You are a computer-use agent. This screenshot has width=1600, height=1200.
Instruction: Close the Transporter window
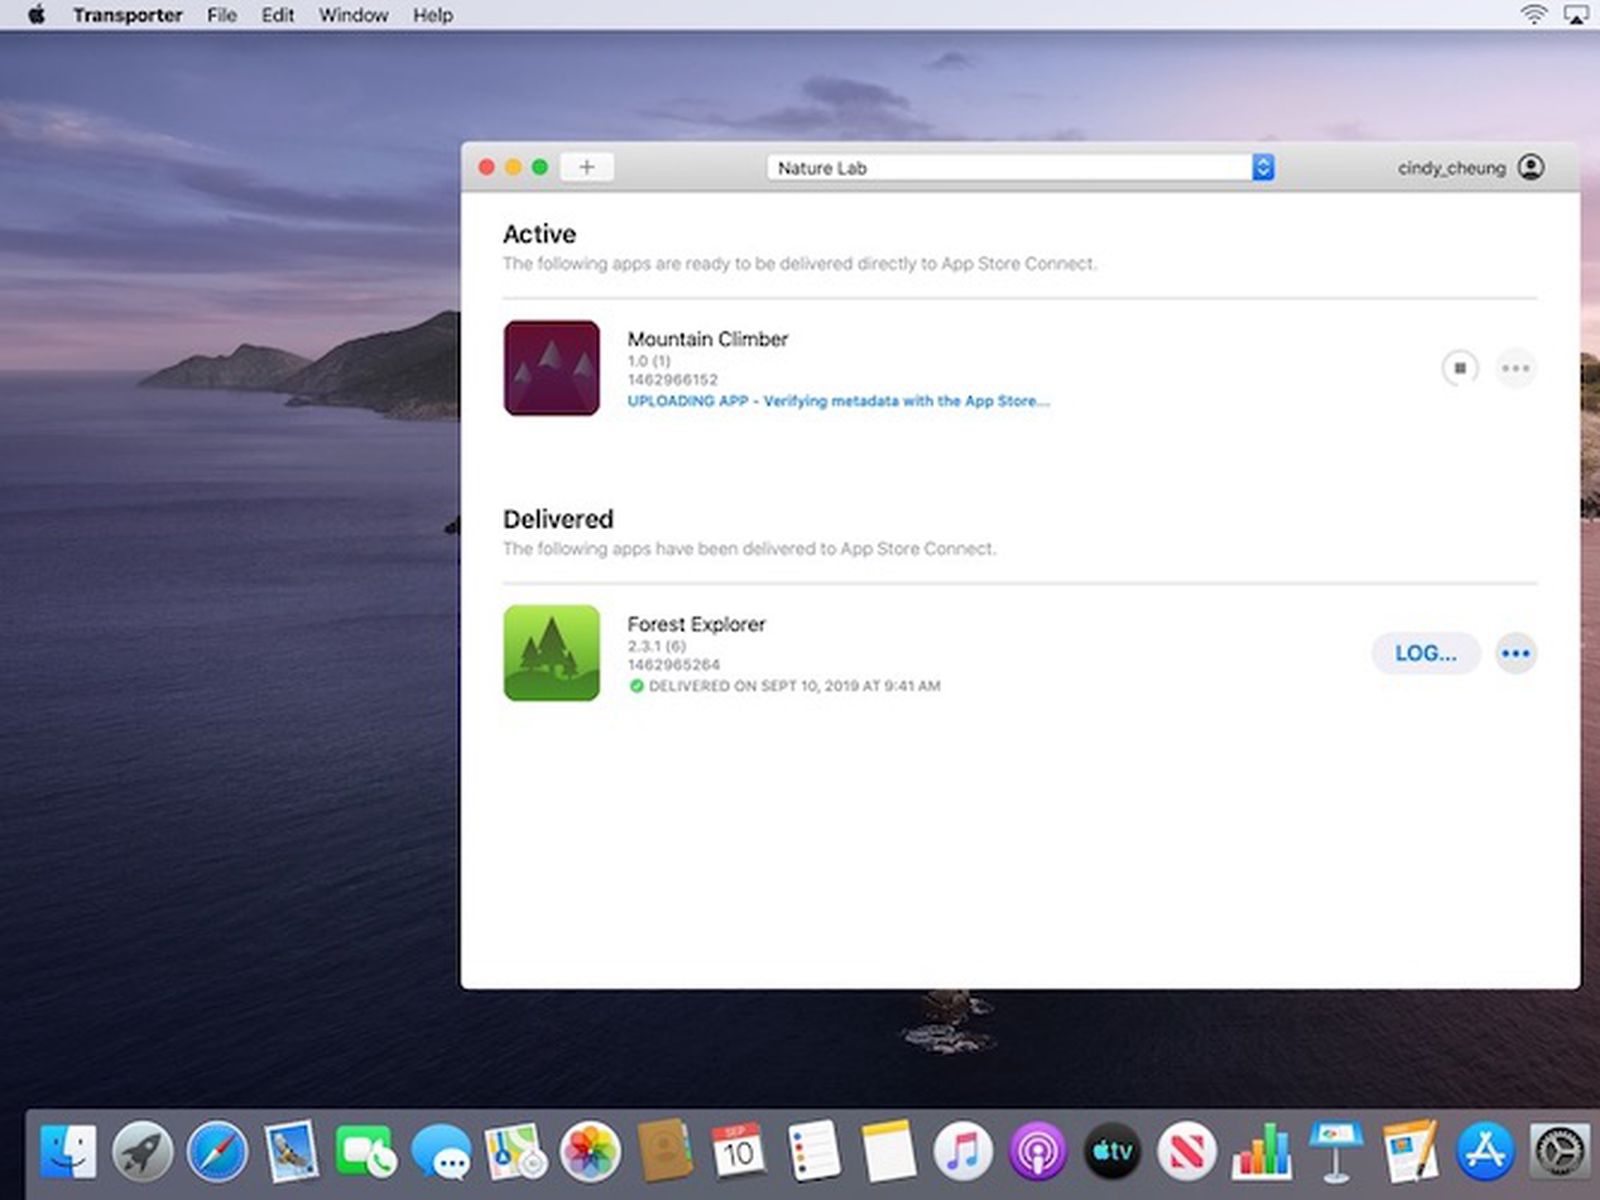[487, 167]
